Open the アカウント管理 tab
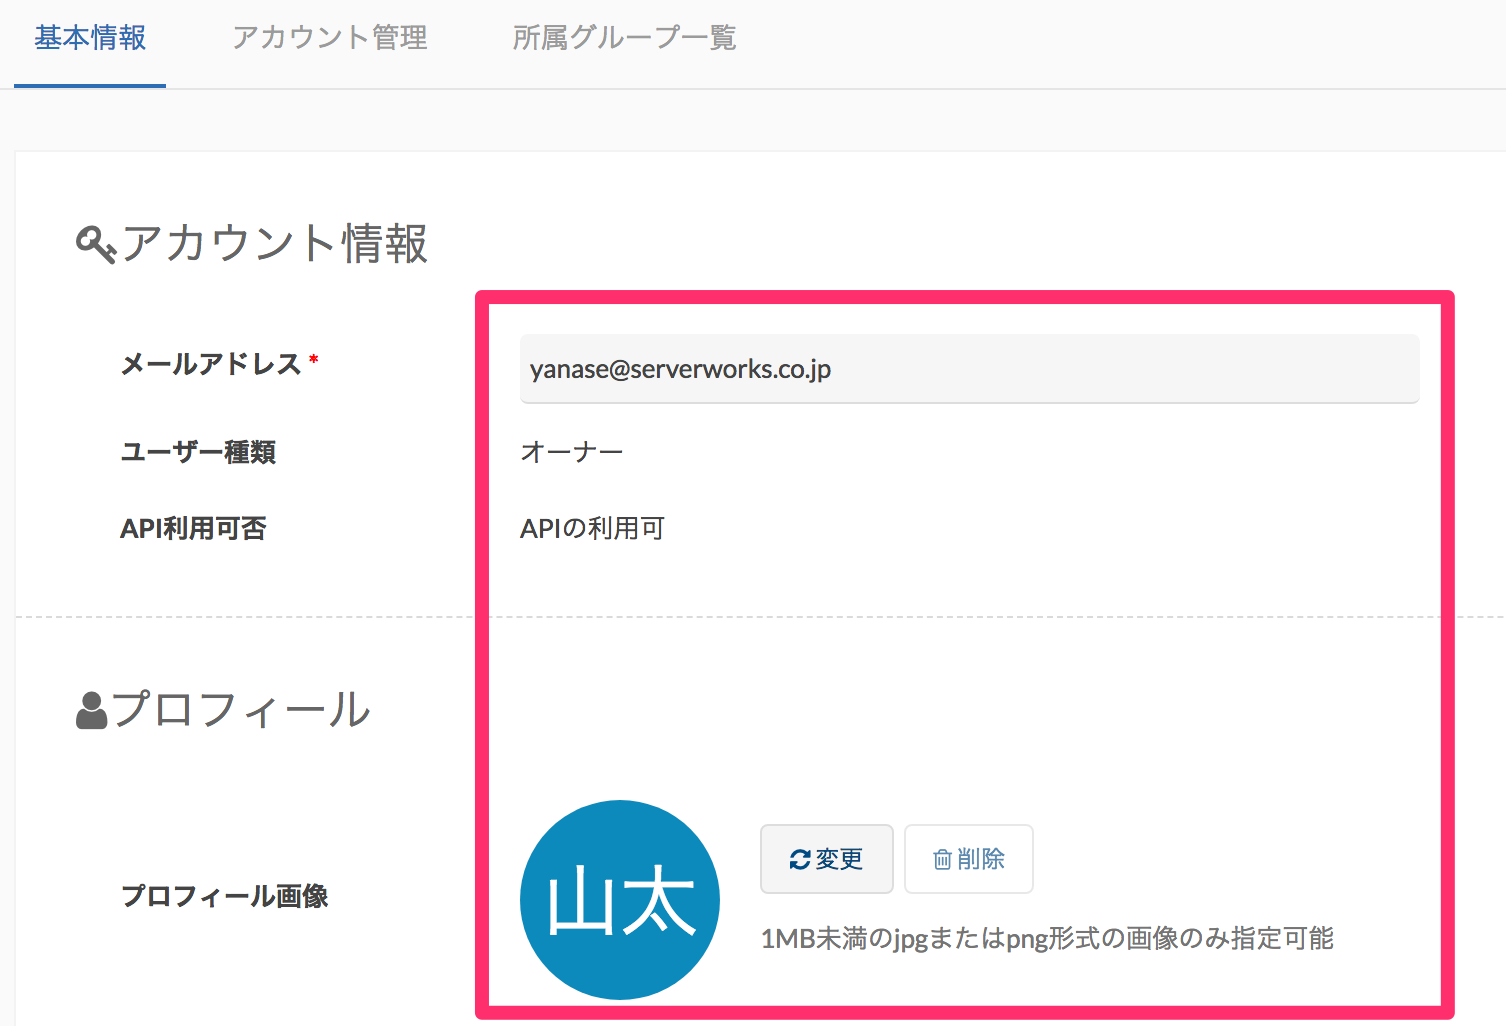The width and height of the screenshot is (1506, 1026). coord(330,38)
